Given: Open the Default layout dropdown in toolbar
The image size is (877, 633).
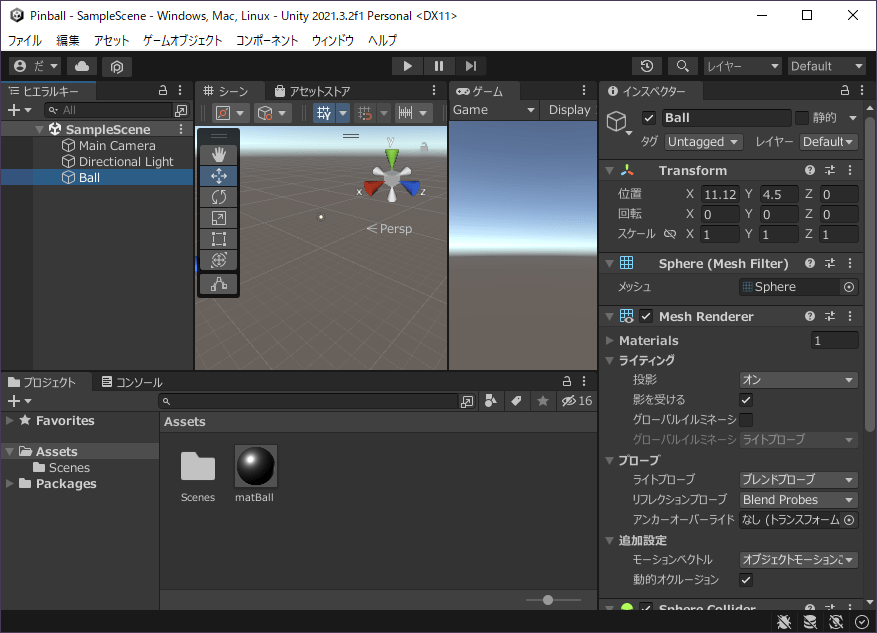Looking at the screenshot, I should tap(827, 67).
